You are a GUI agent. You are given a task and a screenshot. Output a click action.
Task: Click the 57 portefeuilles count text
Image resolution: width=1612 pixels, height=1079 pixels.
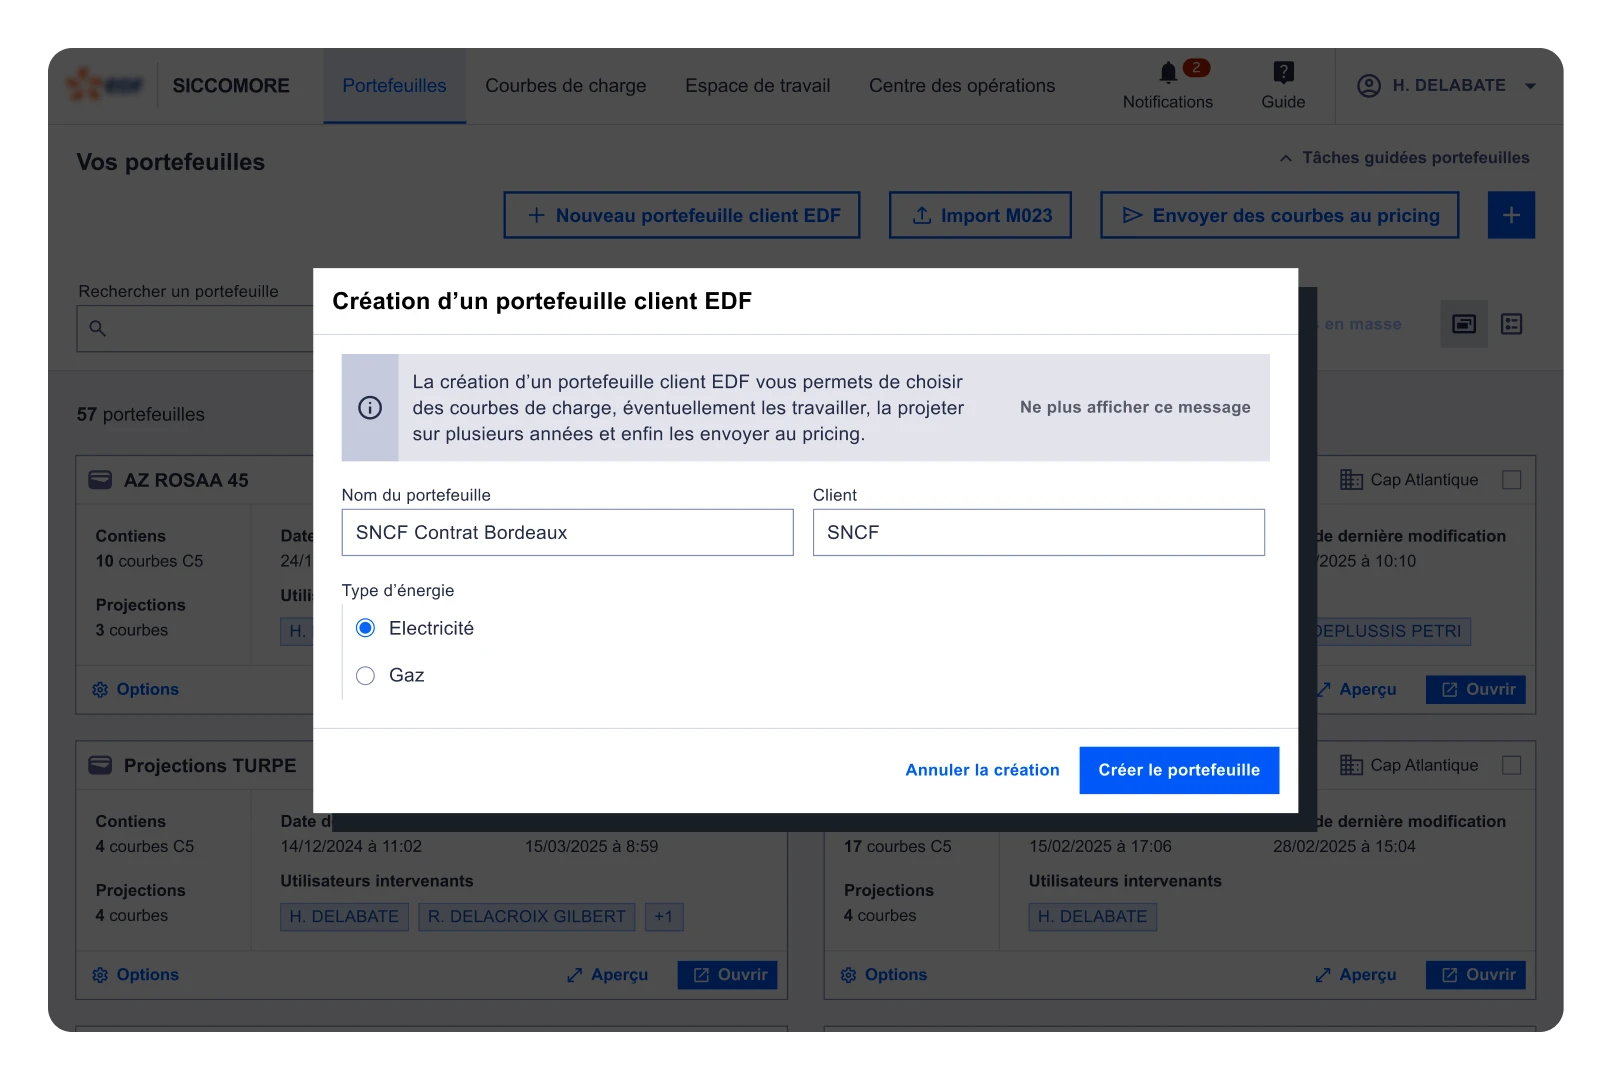pos(140,414)
